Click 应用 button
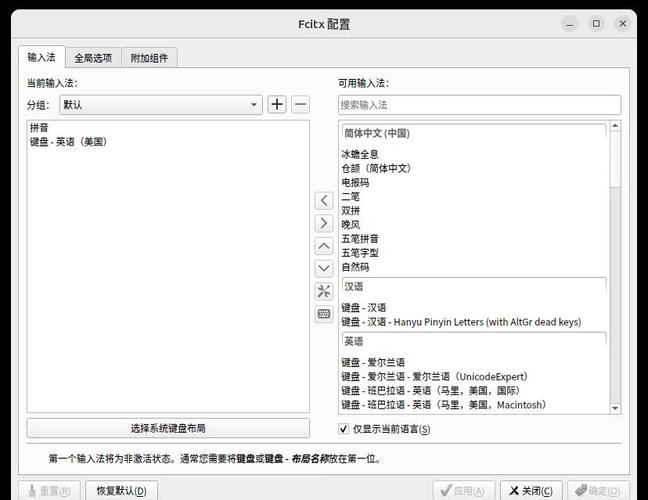The height and width of the screenshot is (500, 648). tap(464, 490)
